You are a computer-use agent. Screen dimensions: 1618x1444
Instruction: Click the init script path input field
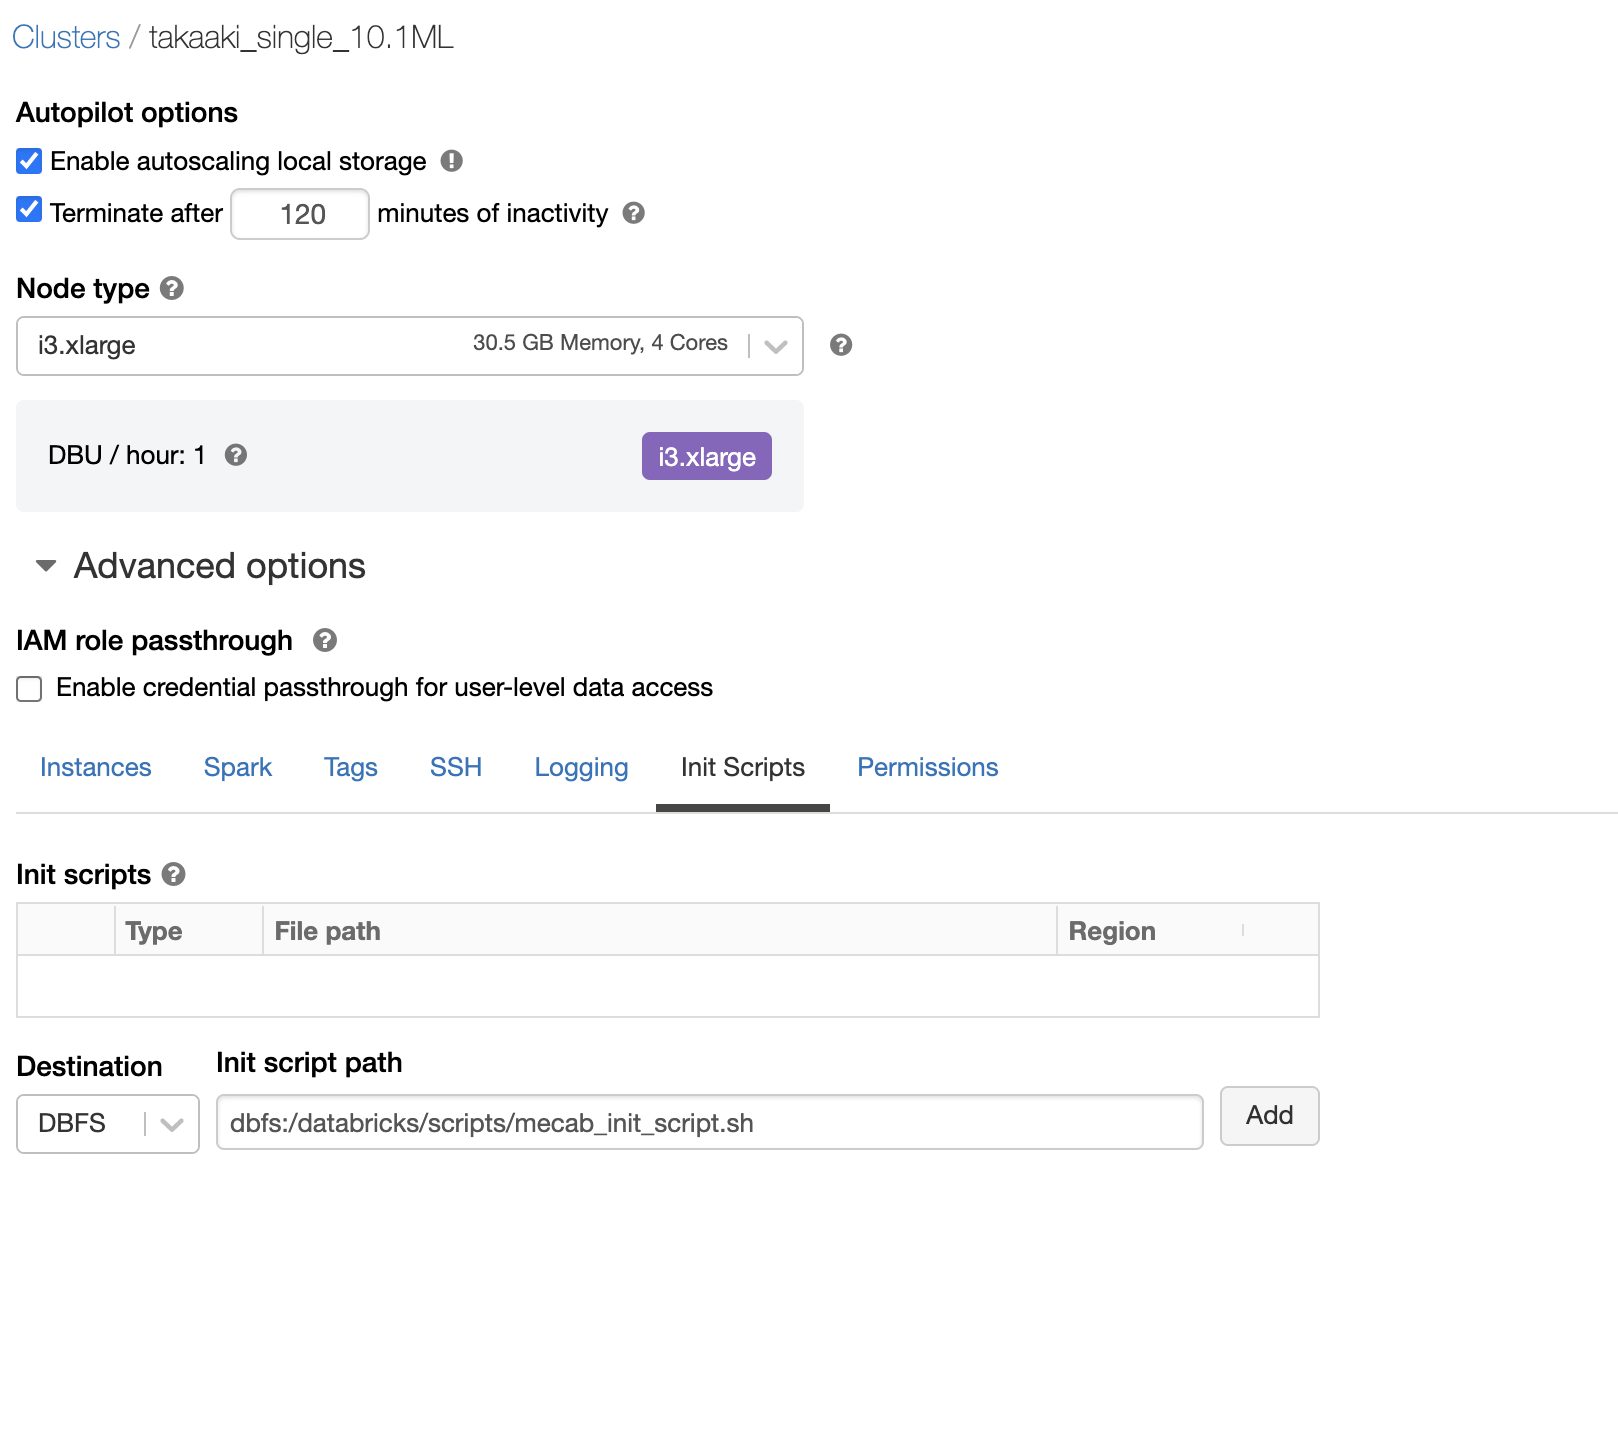tap(709, 1123)
